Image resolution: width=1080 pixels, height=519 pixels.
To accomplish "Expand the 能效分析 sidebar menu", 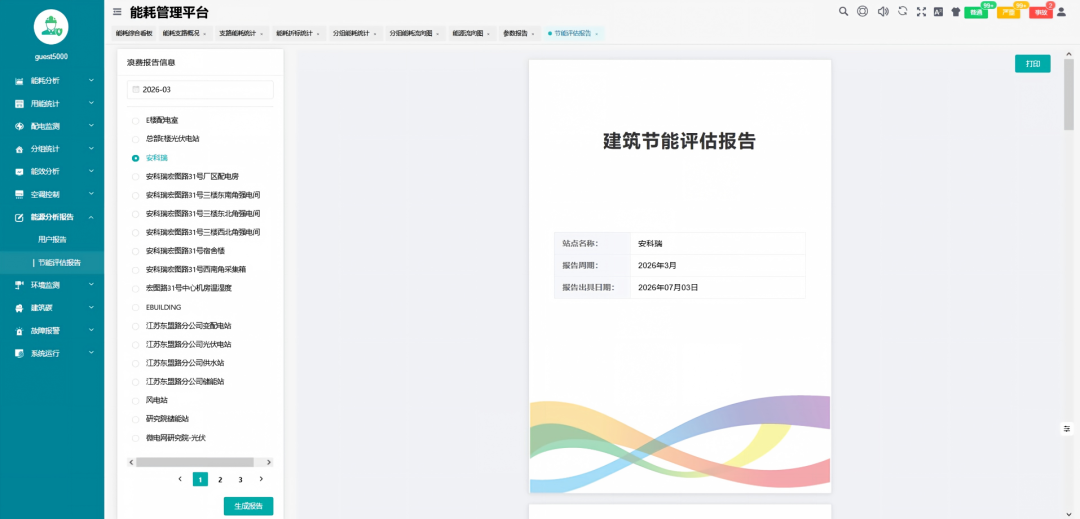I will (x=91, y=171).
